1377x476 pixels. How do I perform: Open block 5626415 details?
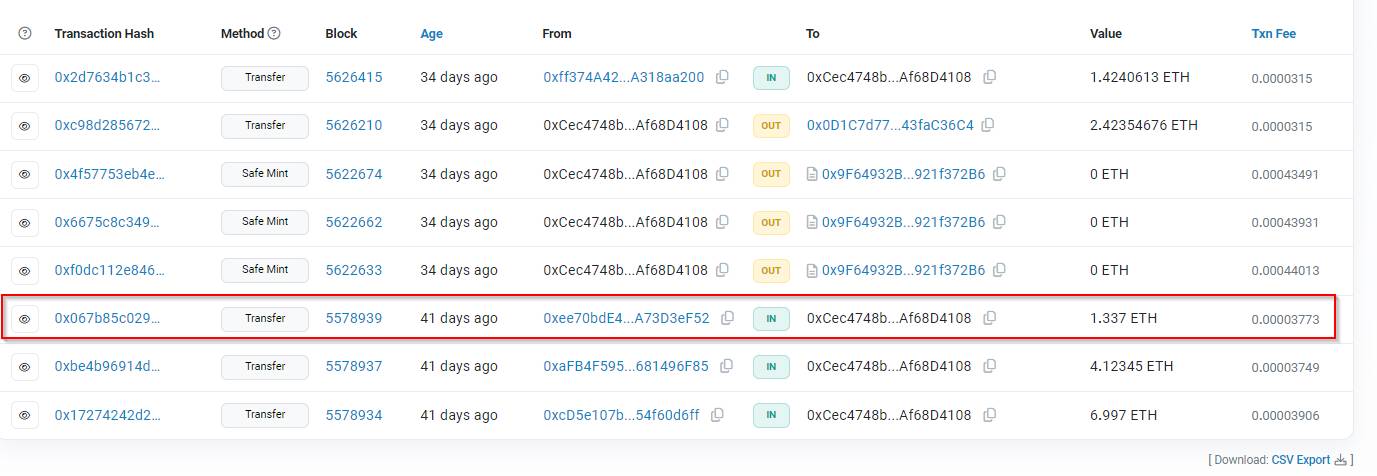click(353, 77)
